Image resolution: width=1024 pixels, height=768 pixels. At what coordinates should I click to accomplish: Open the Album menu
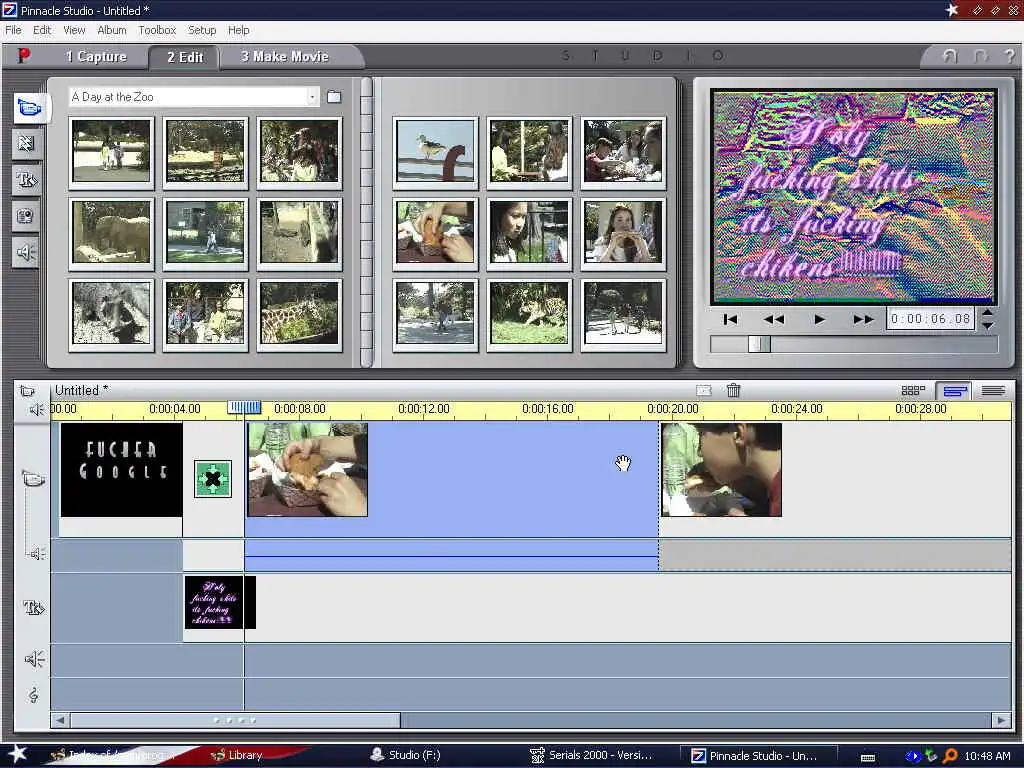(x=112, y=30)
